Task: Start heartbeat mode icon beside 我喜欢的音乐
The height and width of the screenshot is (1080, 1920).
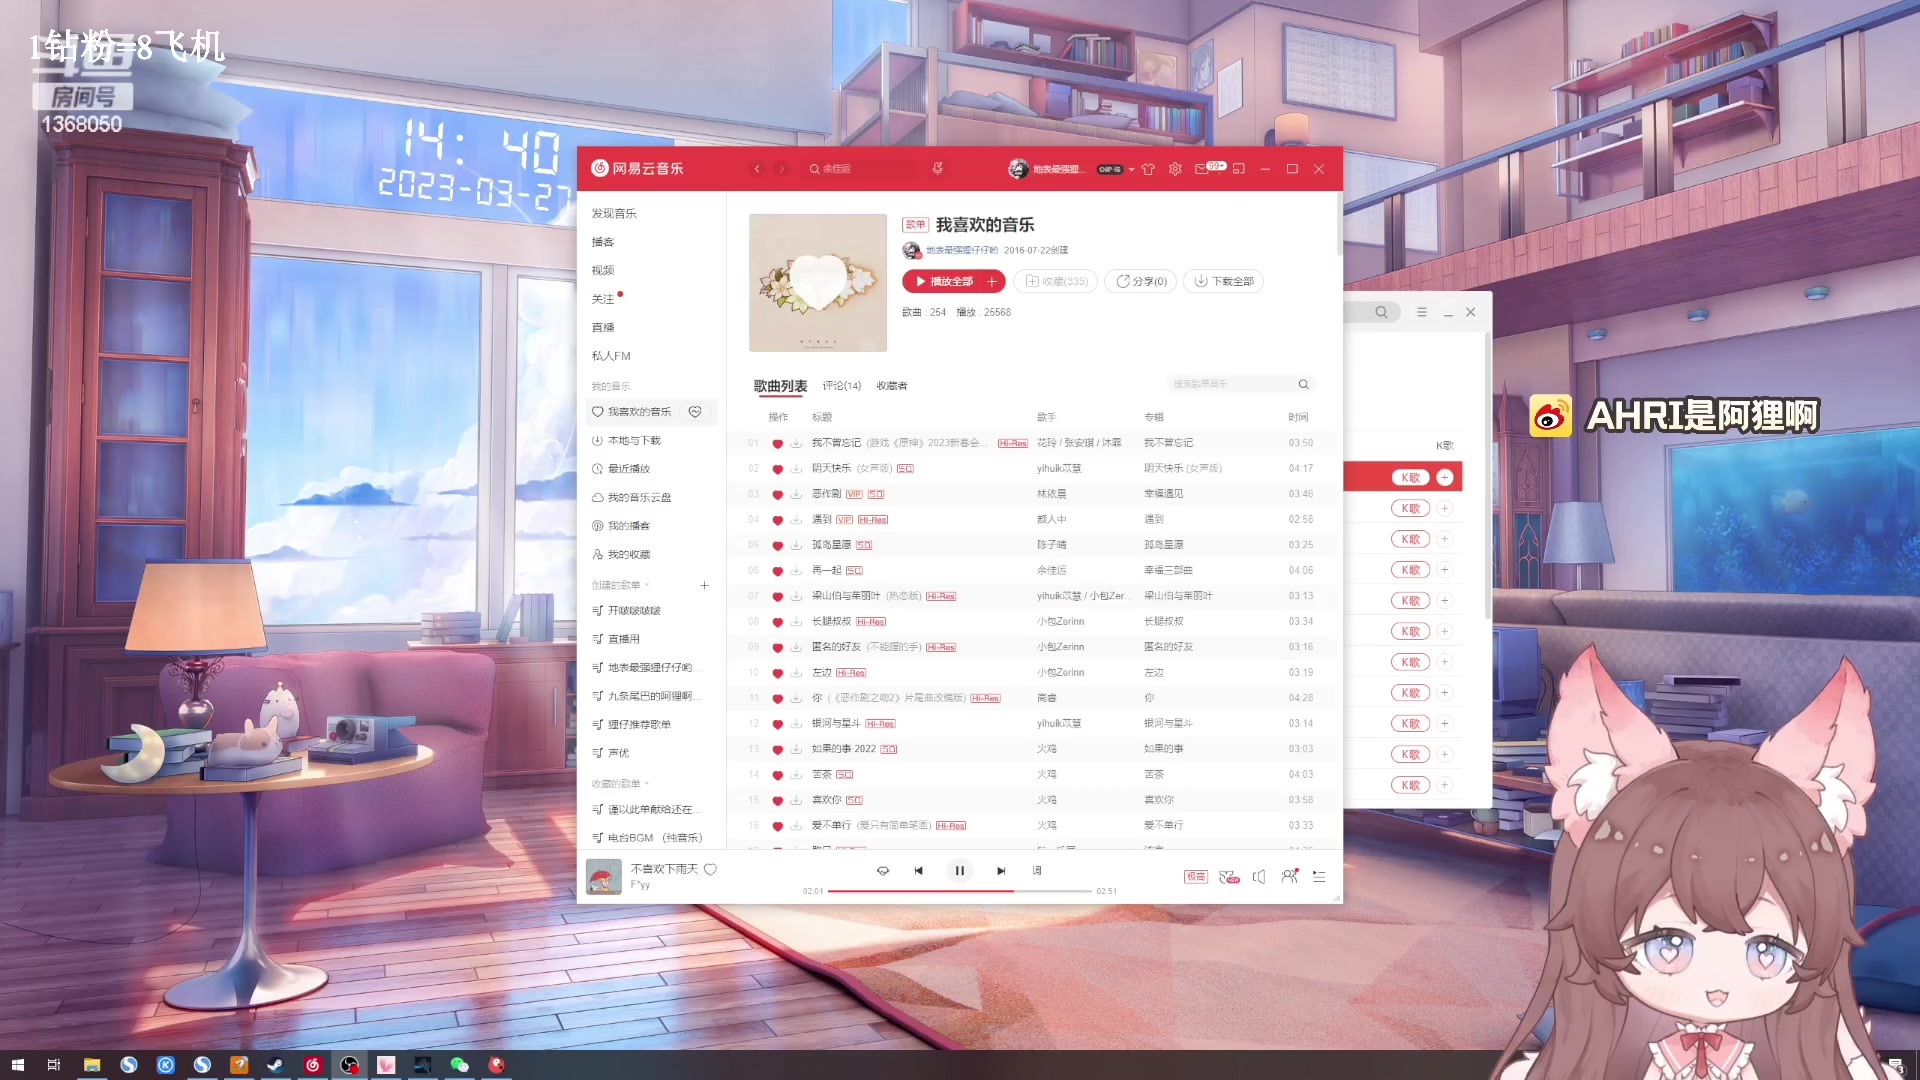Action: click(695, 412)
